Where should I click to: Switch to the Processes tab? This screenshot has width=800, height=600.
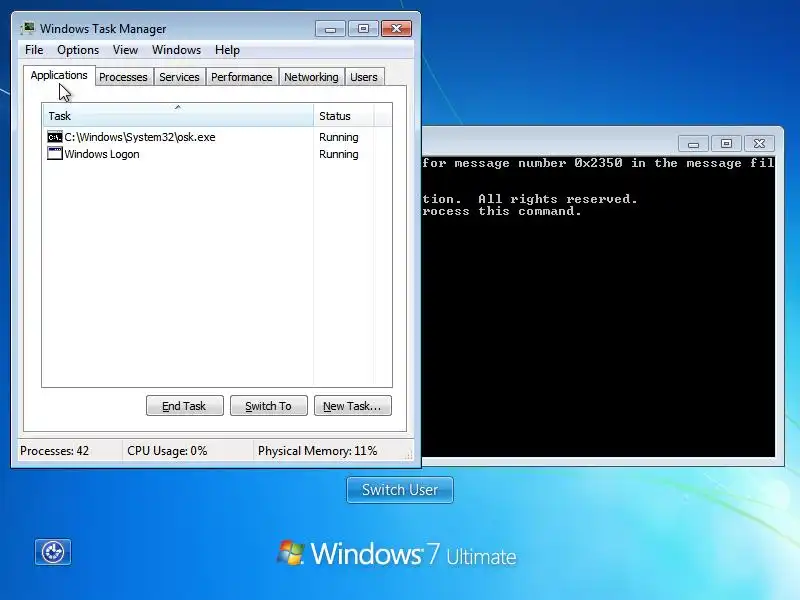pos(123,77)
